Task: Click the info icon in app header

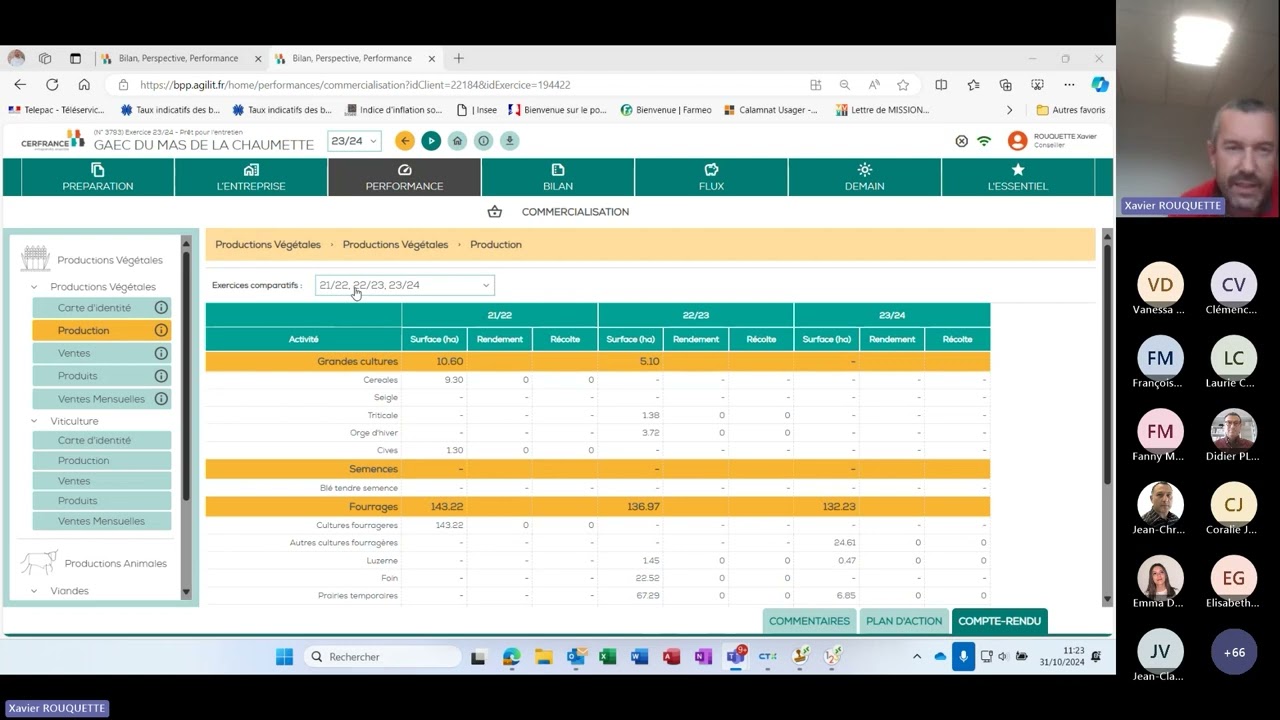Action: (x=483, y=141)
